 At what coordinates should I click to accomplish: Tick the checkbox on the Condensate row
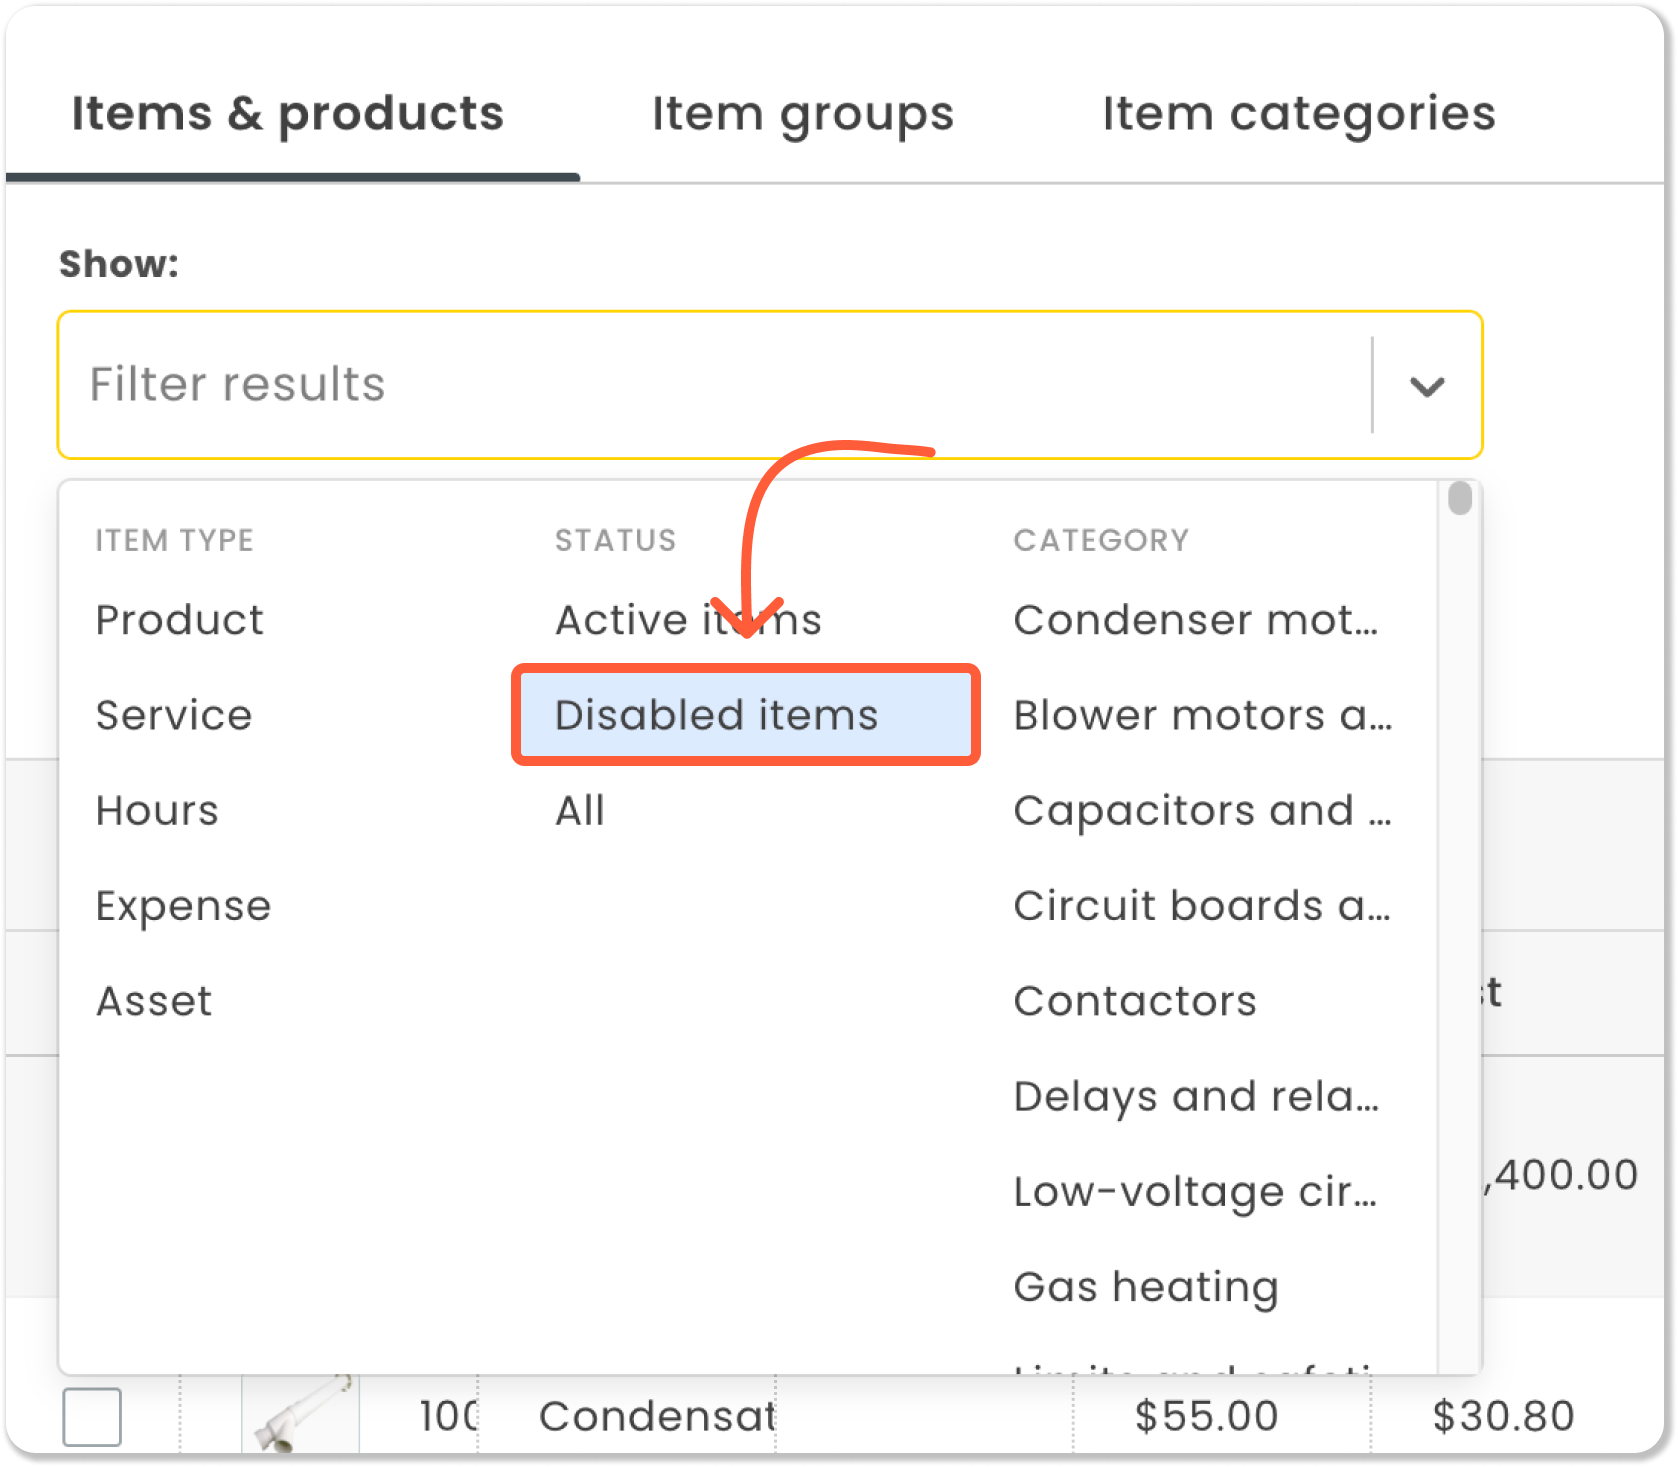[x=92, y=1416]
